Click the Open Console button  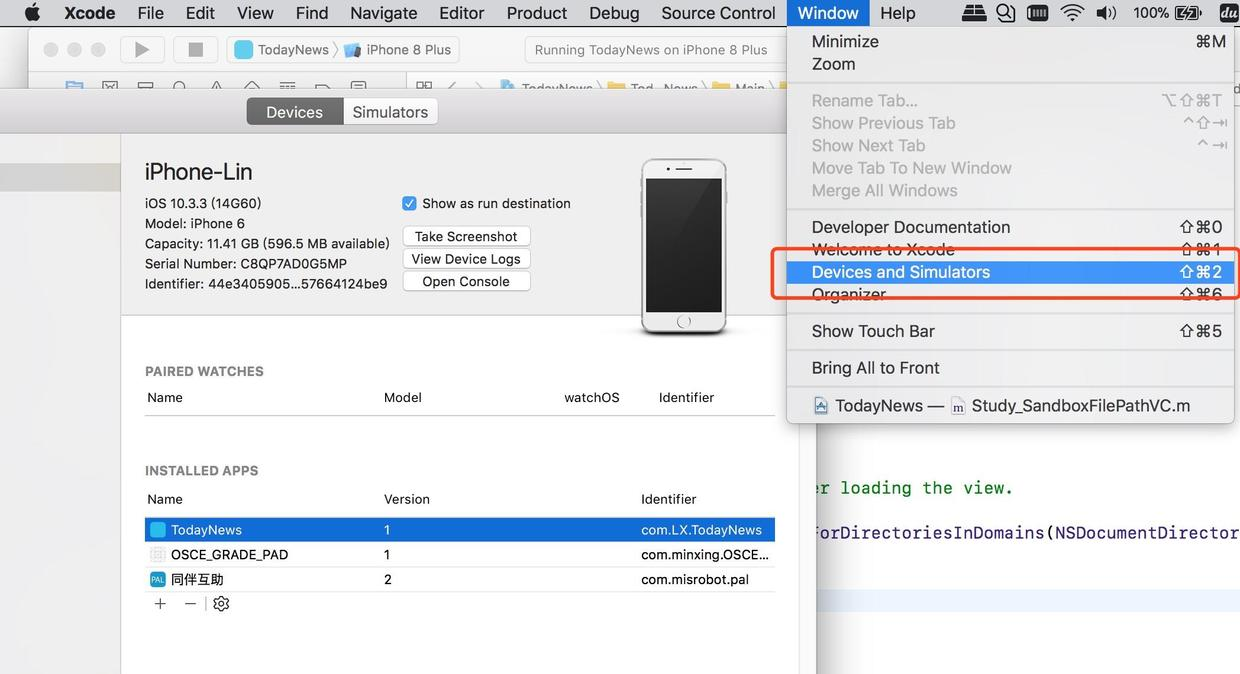466,282
